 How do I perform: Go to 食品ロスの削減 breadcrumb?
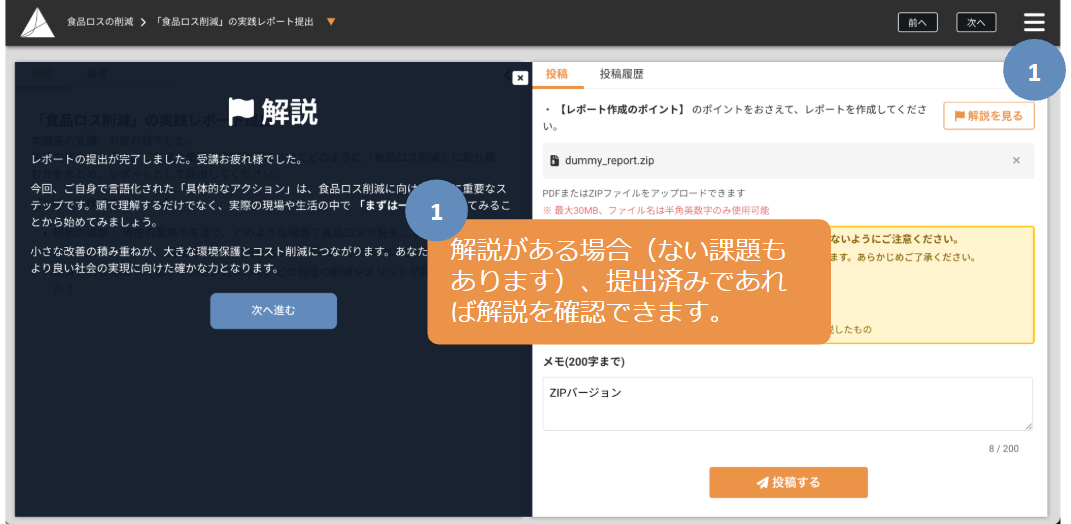click(x=100, y=22)
